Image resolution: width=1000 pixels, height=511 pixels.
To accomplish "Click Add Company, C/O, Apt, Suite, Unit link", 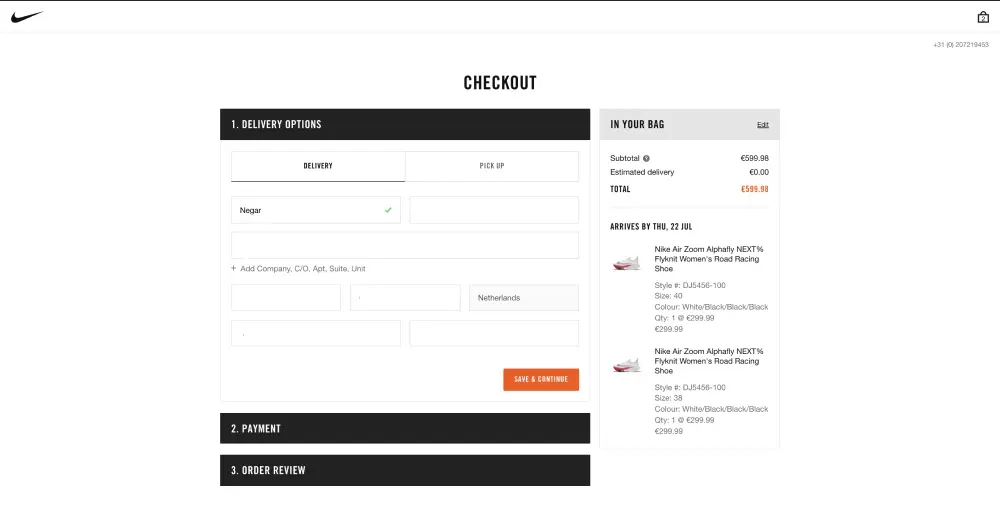I will tap(303, 269).
